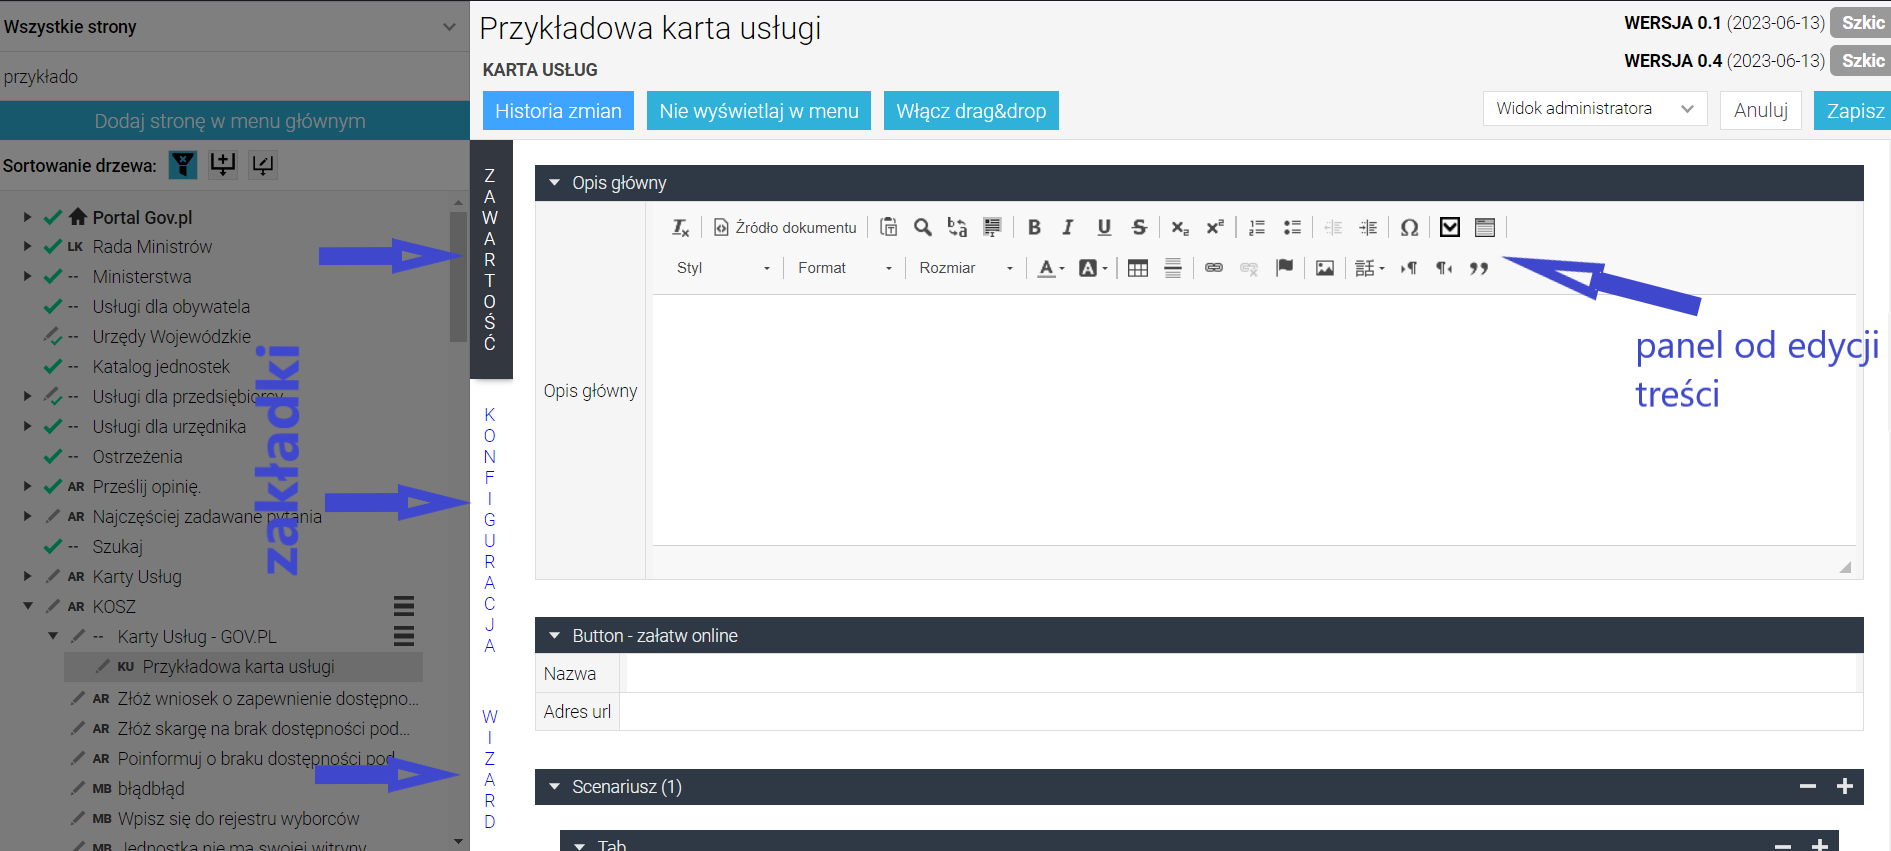
Task: Open the find (magnifier) tool in editor toolbar
Action: (x=923, y=228)
